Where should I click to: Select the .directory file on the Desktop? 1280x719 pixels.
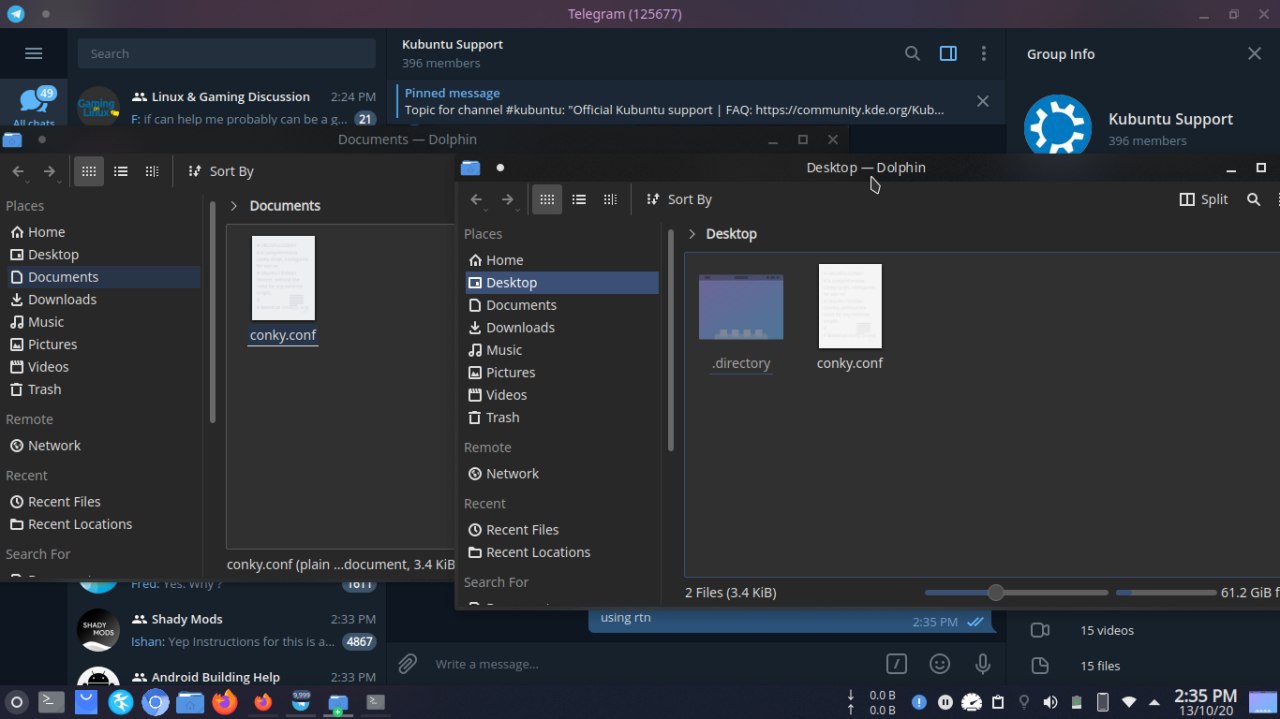coord(741,322)
